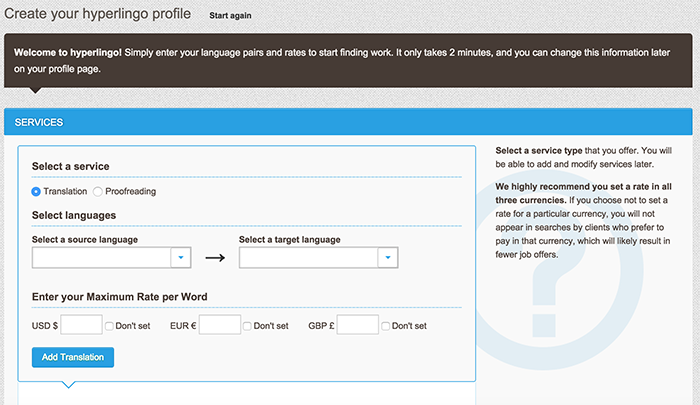Select the Translation radio button
The height and width of the screenshot is (405, 700).
click(x=36, y=192)
